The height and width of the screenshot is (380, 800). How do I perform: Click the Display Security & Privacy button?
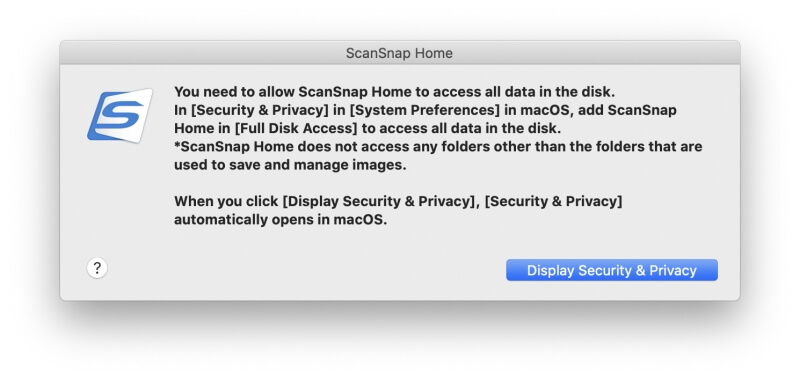(x=612, y=270)
